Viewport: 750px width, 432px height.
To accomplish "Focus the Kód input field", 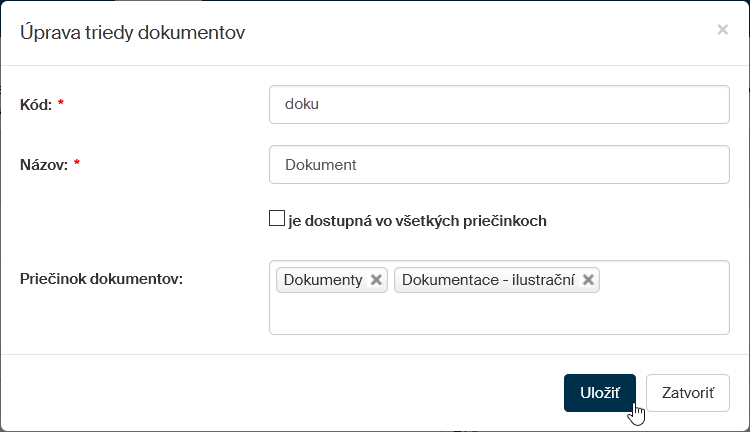I will [x=499, y=104].
